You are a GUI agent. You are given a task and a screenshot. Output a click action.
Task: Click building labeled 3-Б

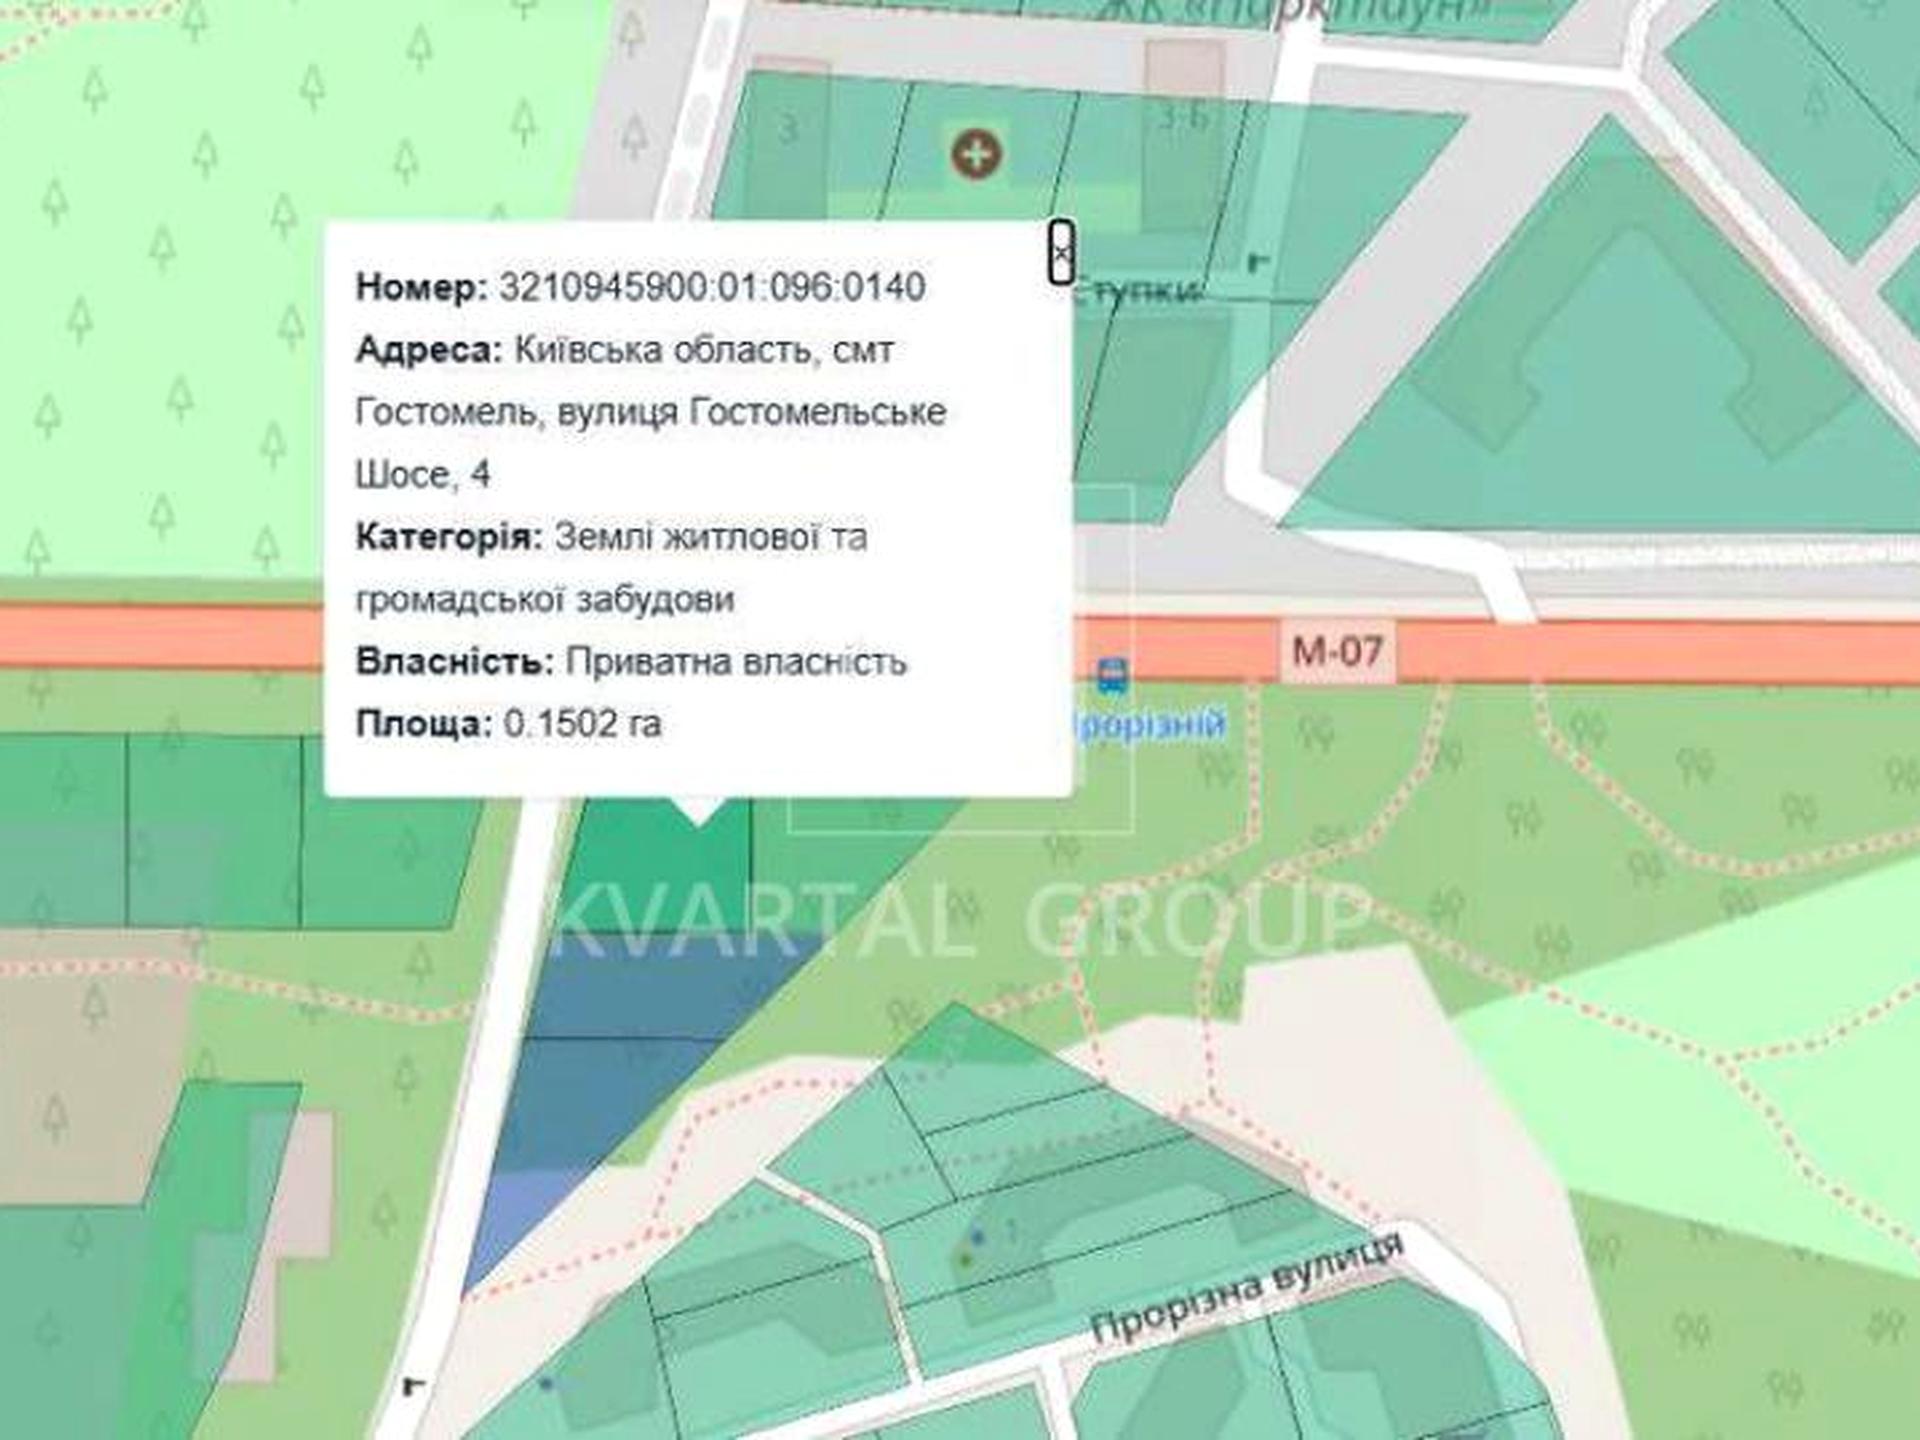point(1181,117)
